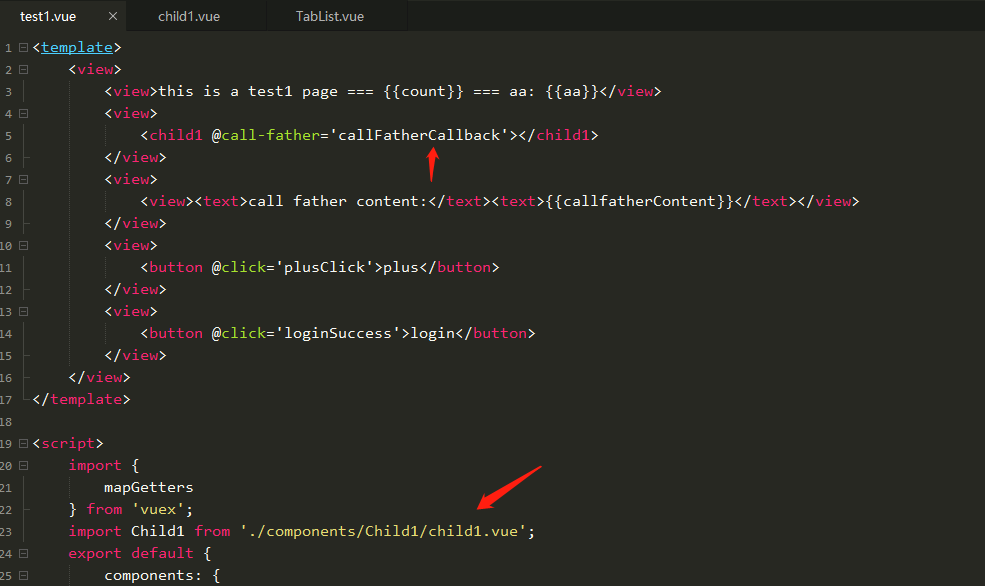Click the template link on line 1
Screen dimensions: 985x586
coord(77,47)
